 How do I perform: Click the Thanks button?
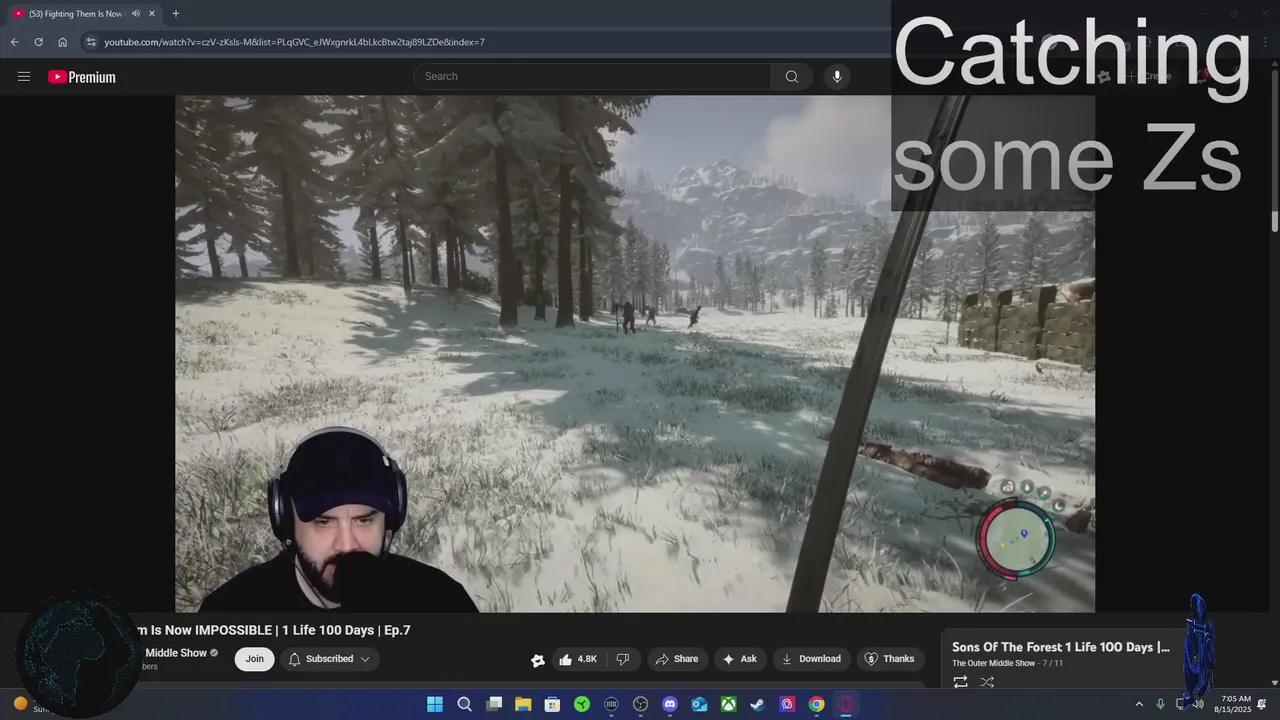889,659
